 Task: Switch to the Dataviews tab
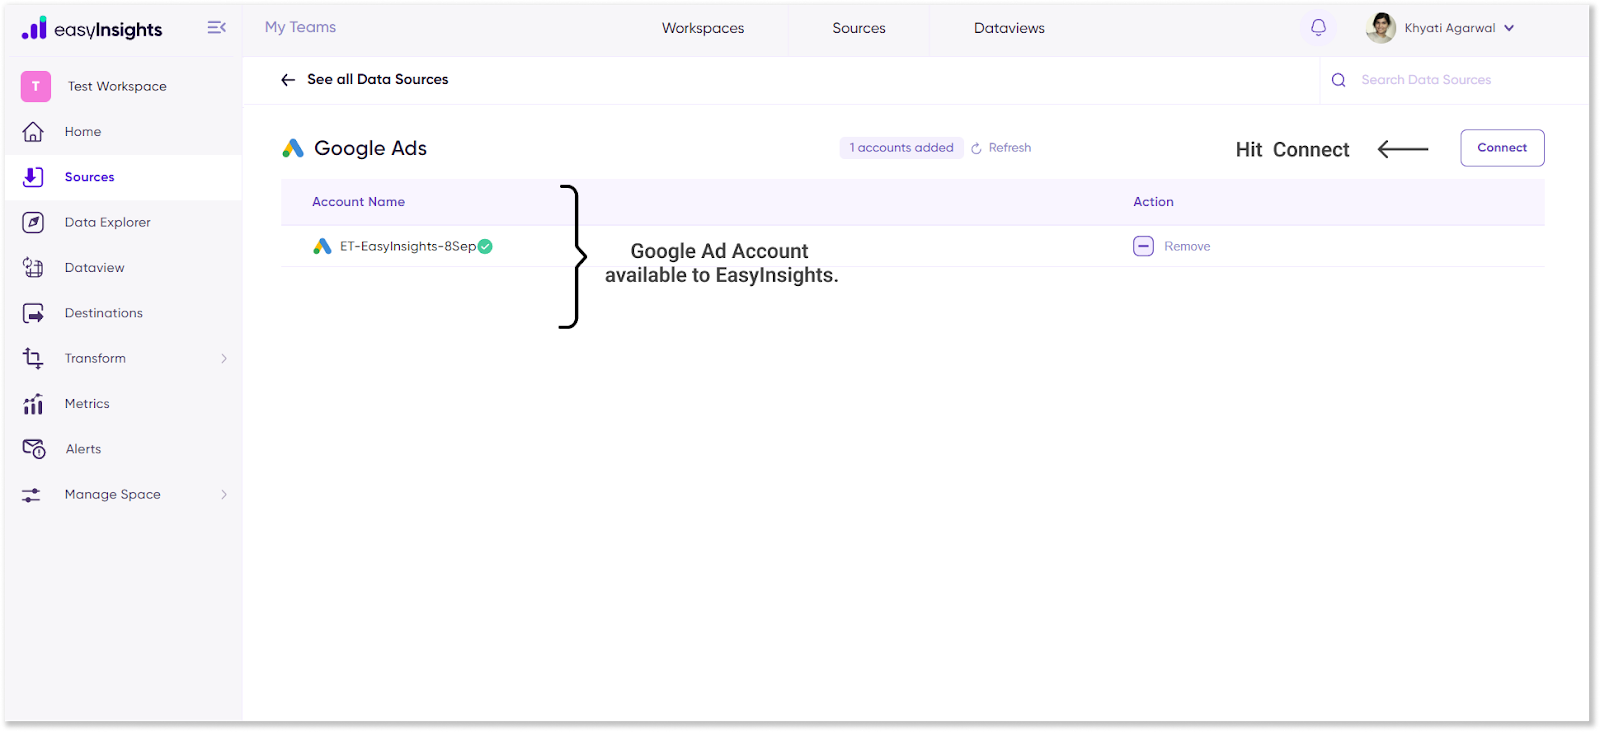[x=1009, y=28]
